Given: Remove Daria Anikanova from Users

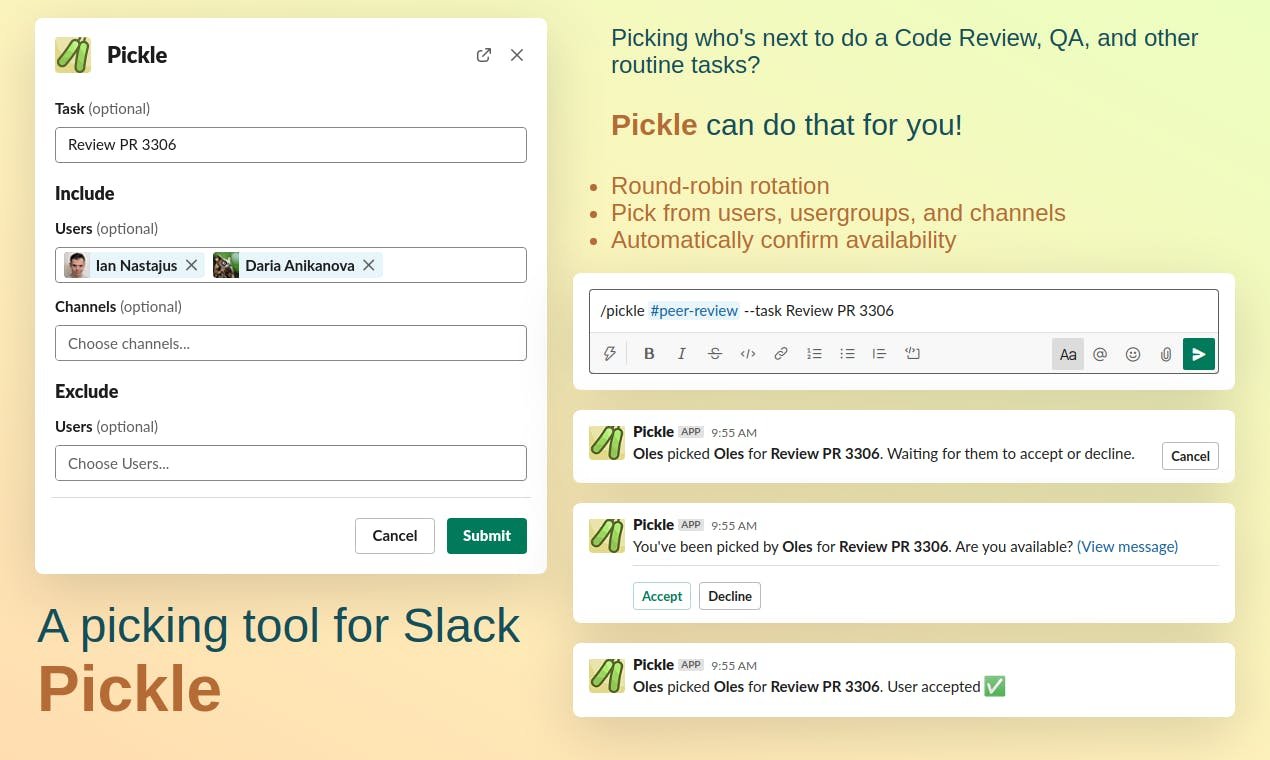Looking at the screenshot, I should [x=368, y=265].
